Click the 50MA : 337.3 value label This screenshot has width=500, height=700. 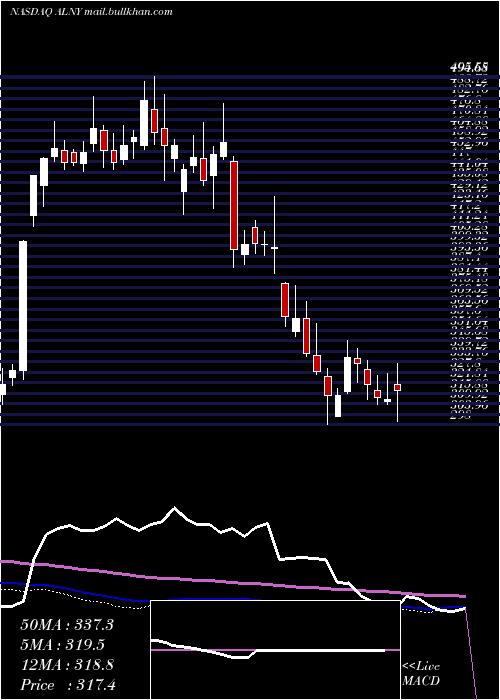(67, 625)
